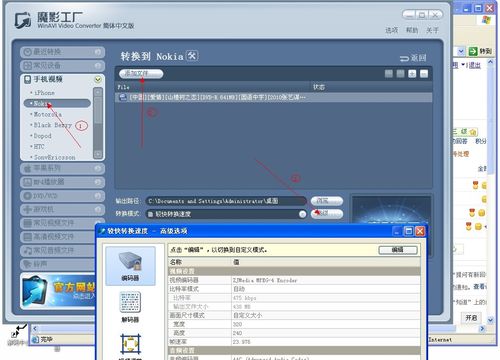Collapse the 手机视频 category check toggle
The image size is (500, 360).
pyautogui.click(x=98, y=79)
